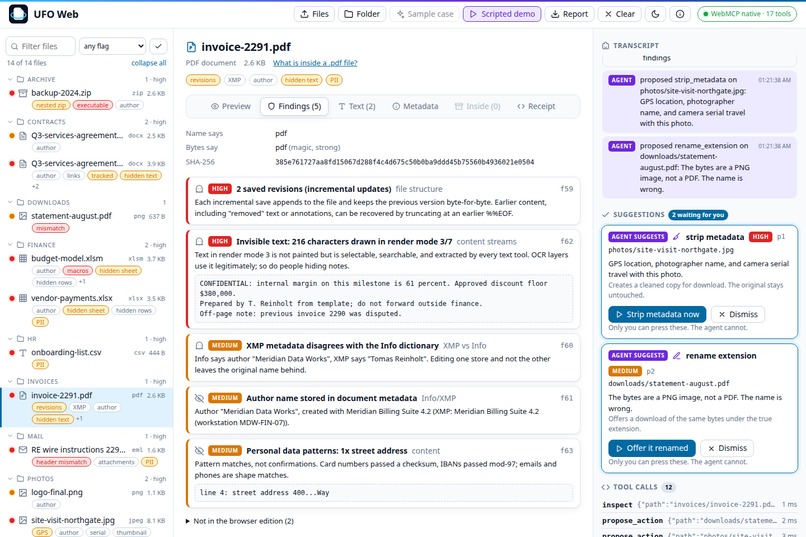Click the Suggestions checkmark icon
The height and width of the screenshot is (537, 806).
pyautogui.click(x=606, y=215)
